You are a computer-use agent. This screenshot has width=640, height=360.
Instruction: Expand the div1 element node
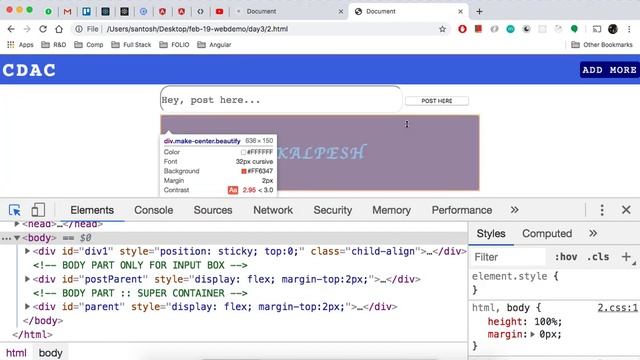tap(27, 251)
